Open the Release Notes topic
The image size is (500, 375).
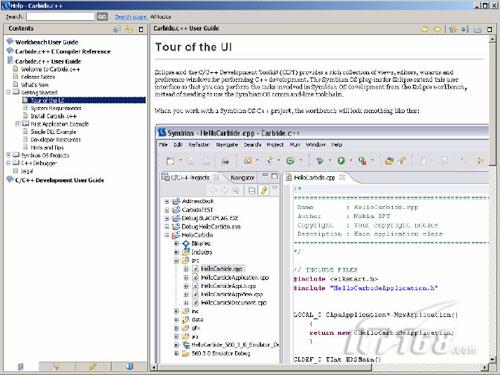(38, 77)
